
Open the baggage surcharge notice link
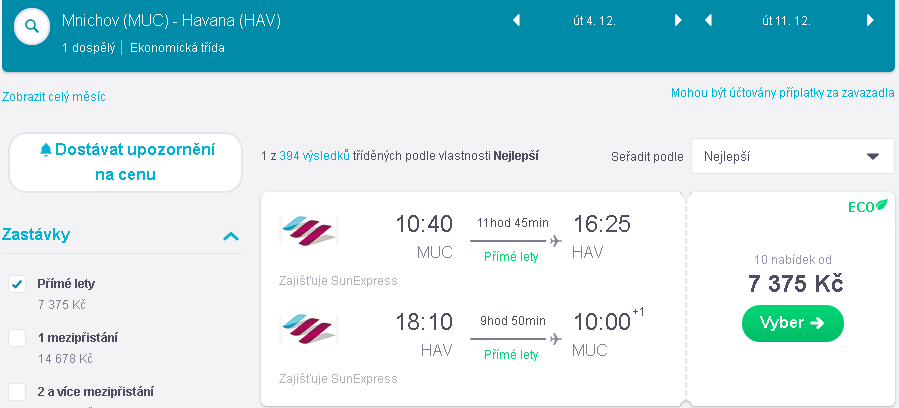tap(783, 93)
